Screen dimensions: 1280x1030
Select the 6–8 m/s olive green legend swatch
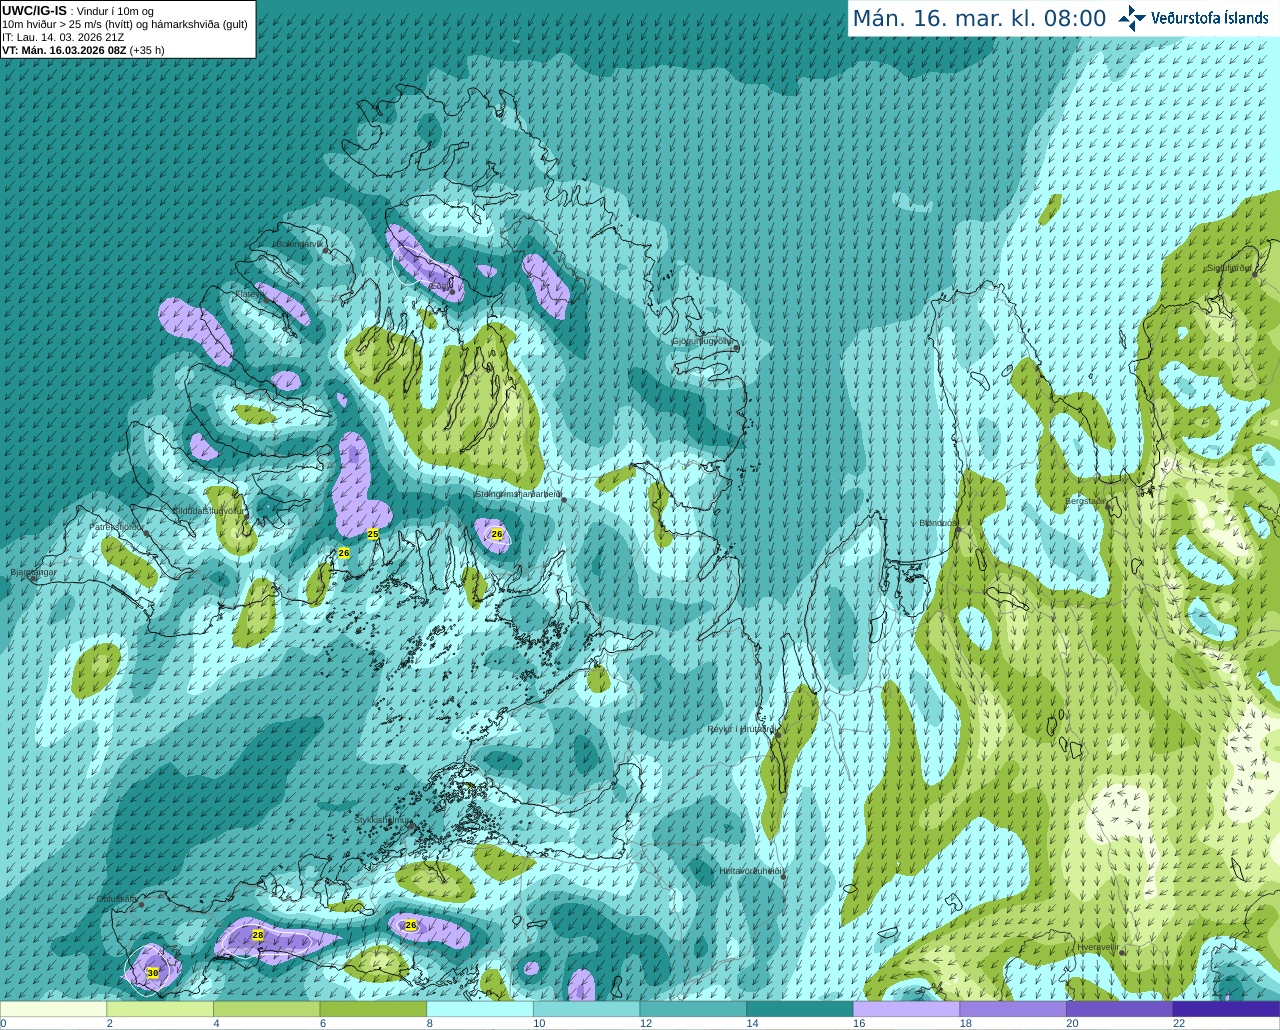374,1009
